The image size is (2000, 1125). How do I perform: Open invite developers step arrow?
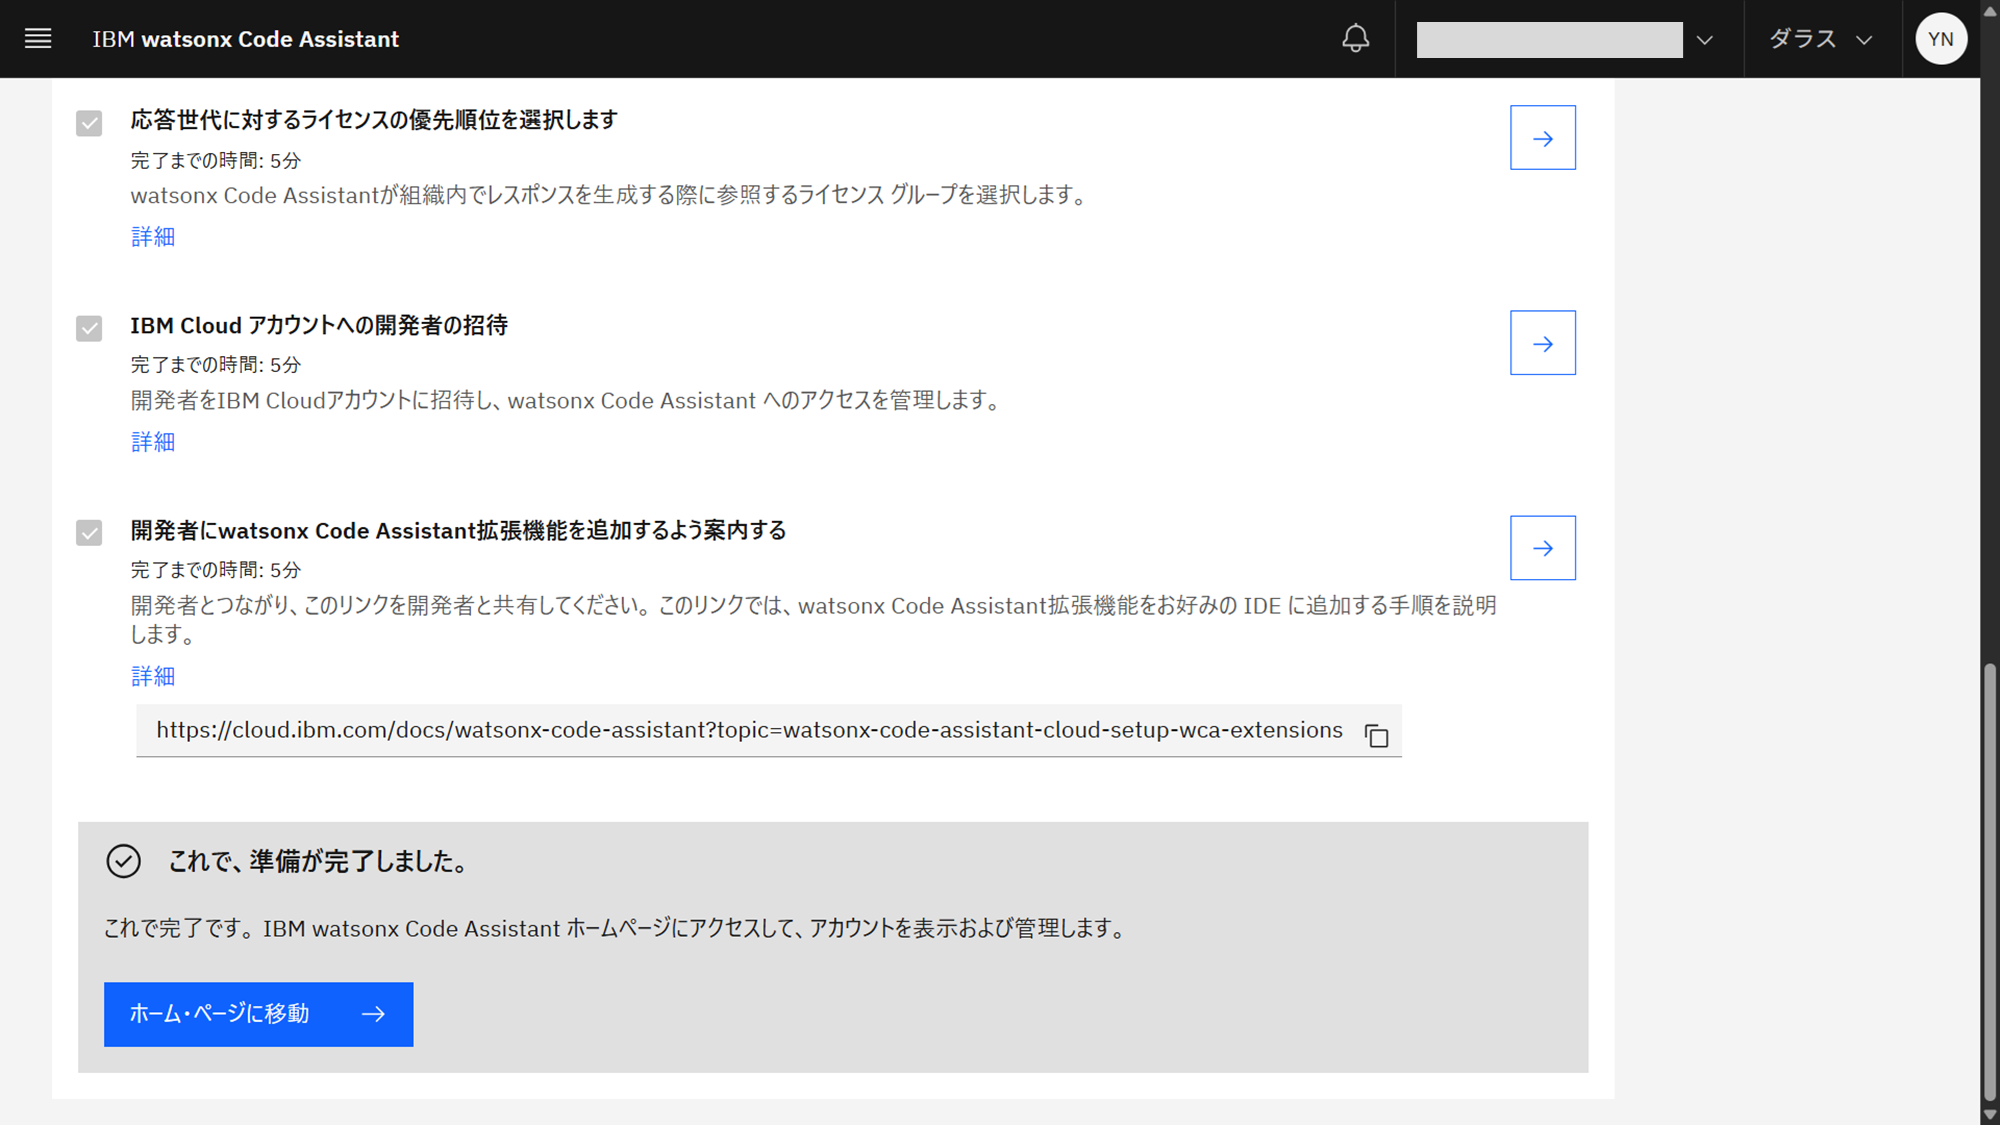pyautogui.click(x=1542, y=343)
